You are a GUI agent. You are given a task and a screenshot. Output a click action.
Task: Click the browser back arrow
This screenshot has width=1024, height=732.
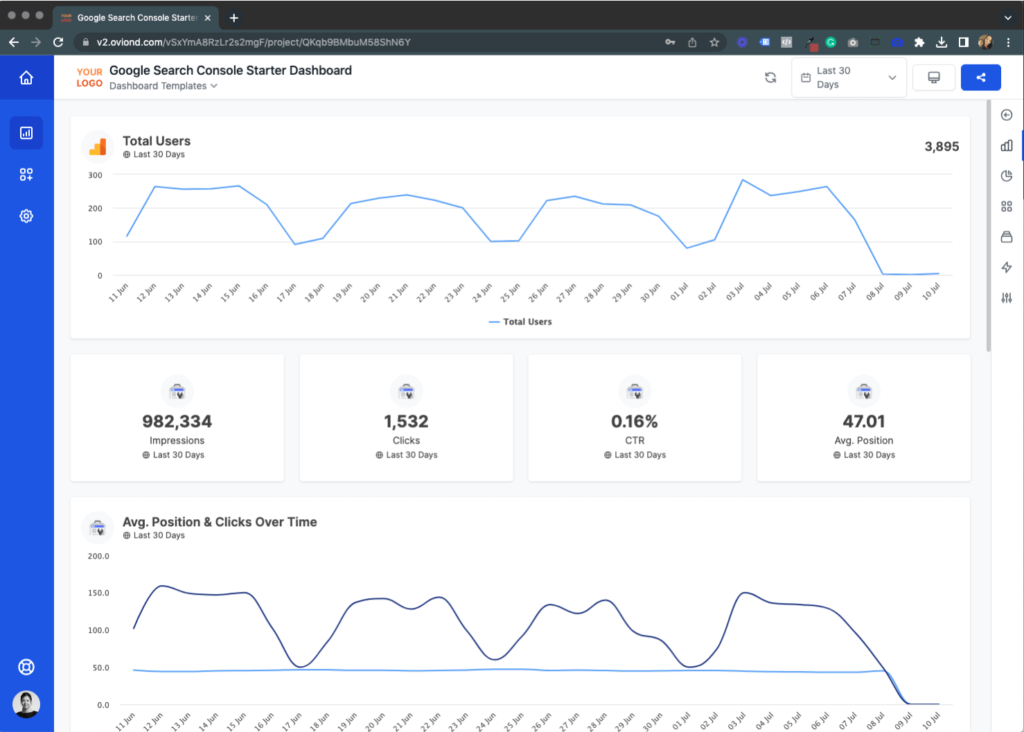pos(14,42)
